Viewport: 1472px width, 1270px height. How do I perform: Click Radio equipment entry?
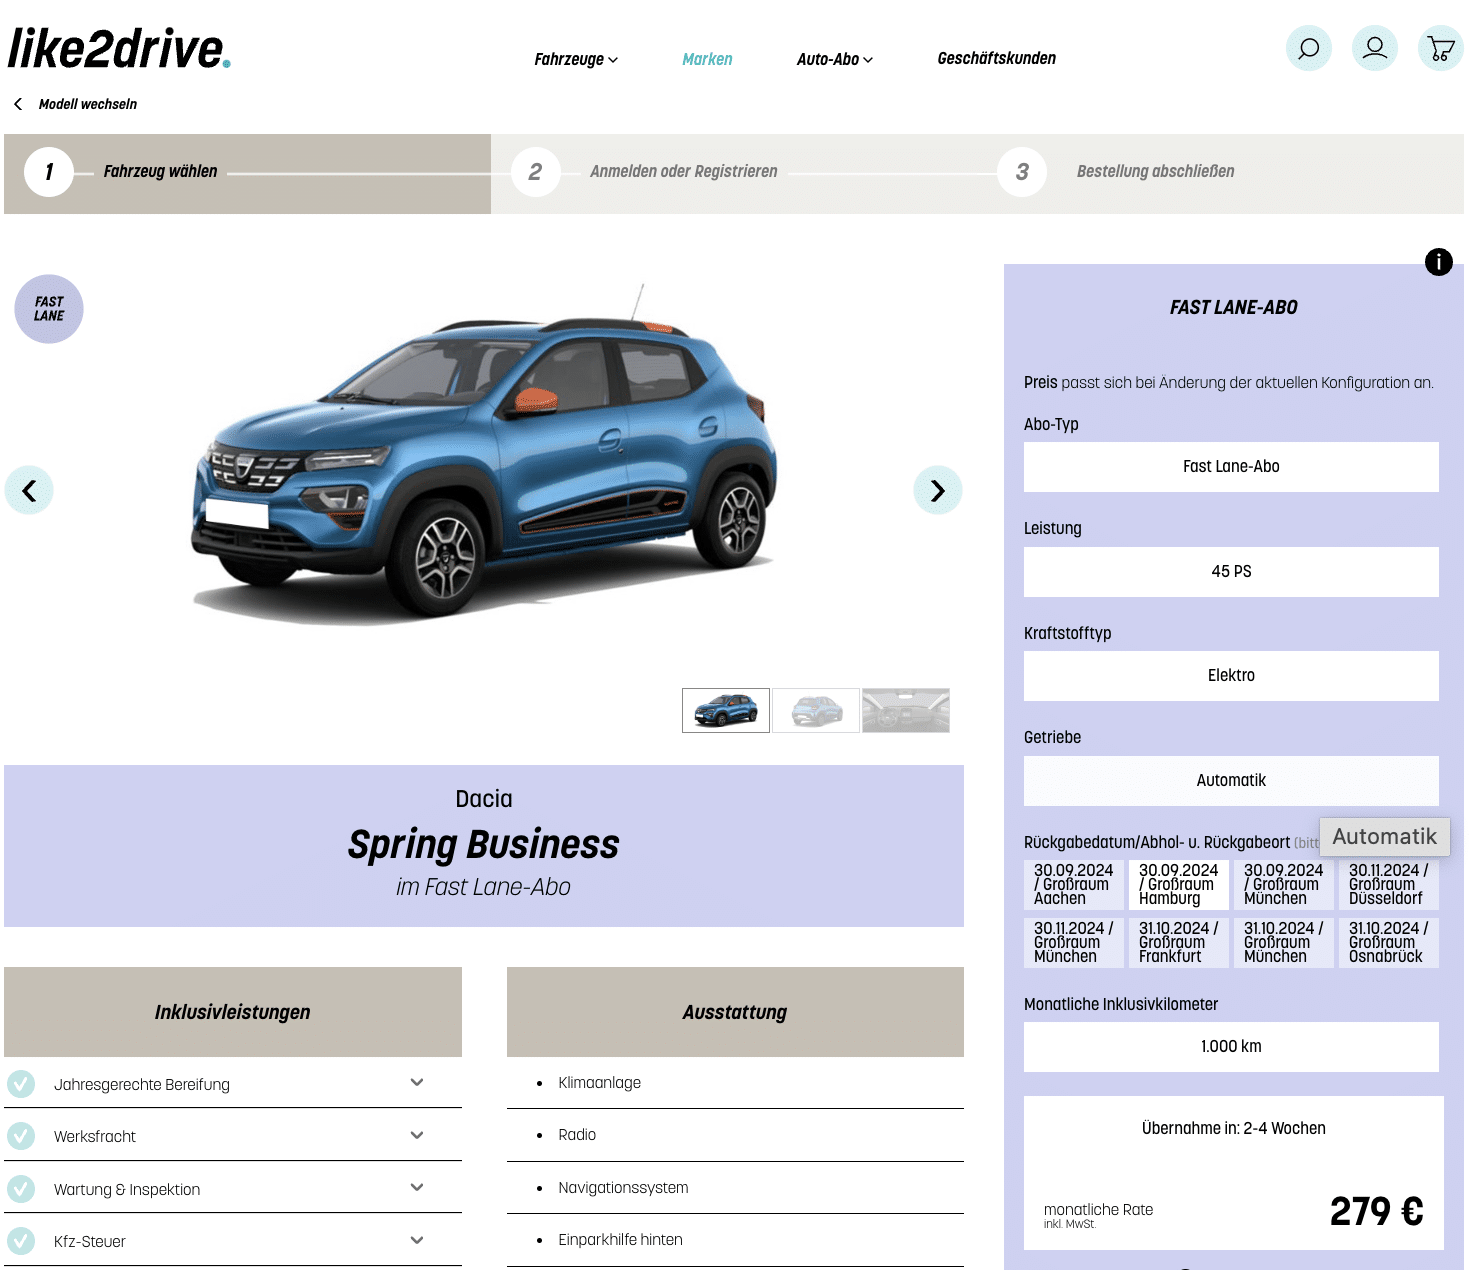tap(577, 1135)
